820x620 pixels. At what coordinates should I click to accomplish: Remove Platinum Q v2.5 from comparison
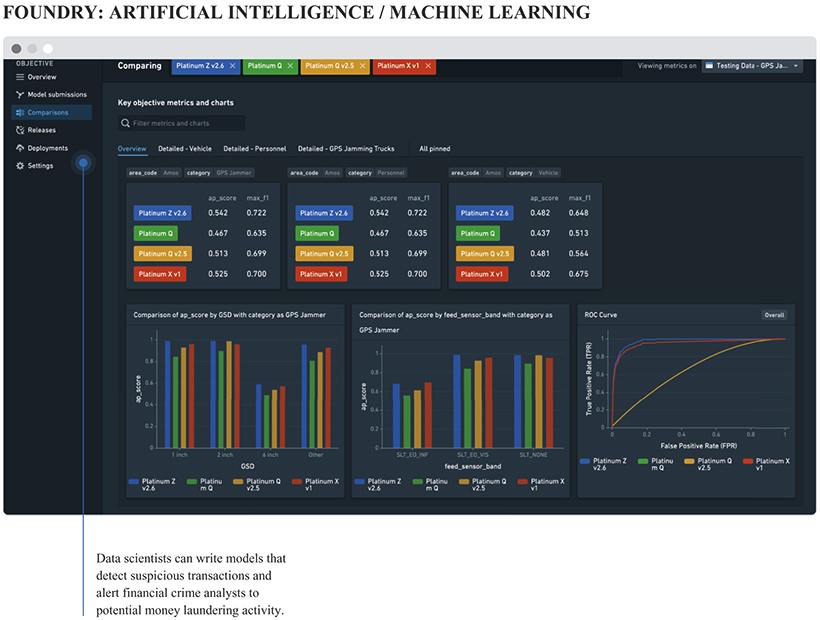coord(362,66)
